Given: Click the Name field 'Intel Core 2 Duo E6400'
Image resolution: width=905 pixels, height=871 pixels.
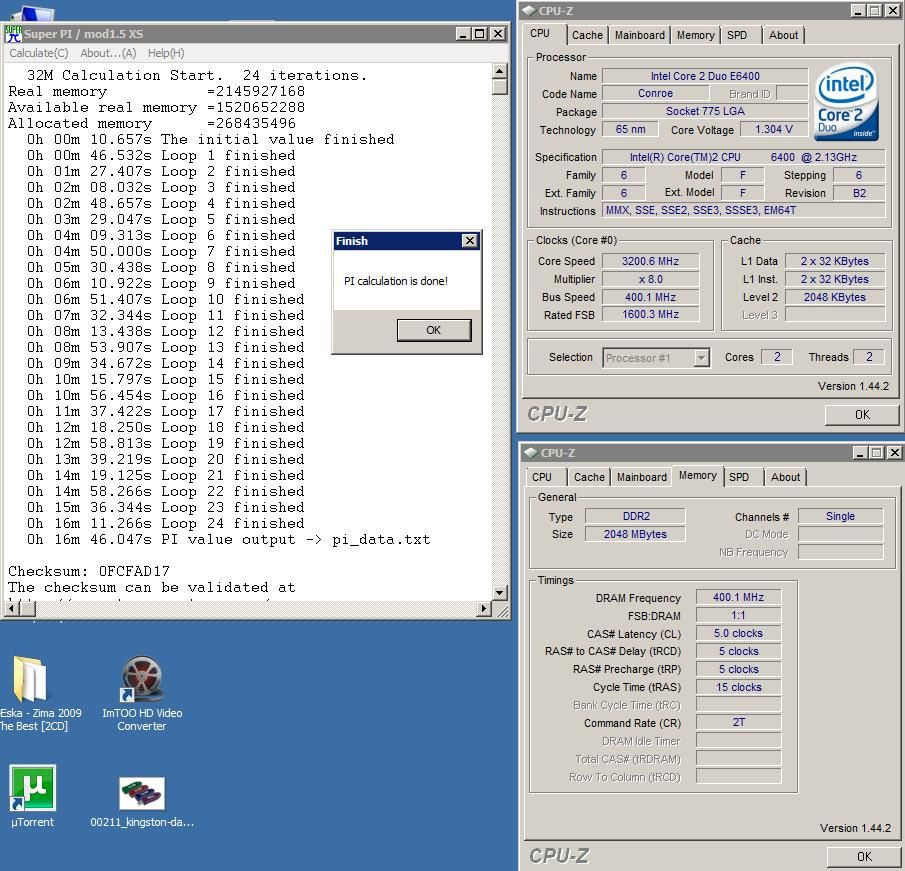Looking at the screenshot, I should (x=705, y=76).
